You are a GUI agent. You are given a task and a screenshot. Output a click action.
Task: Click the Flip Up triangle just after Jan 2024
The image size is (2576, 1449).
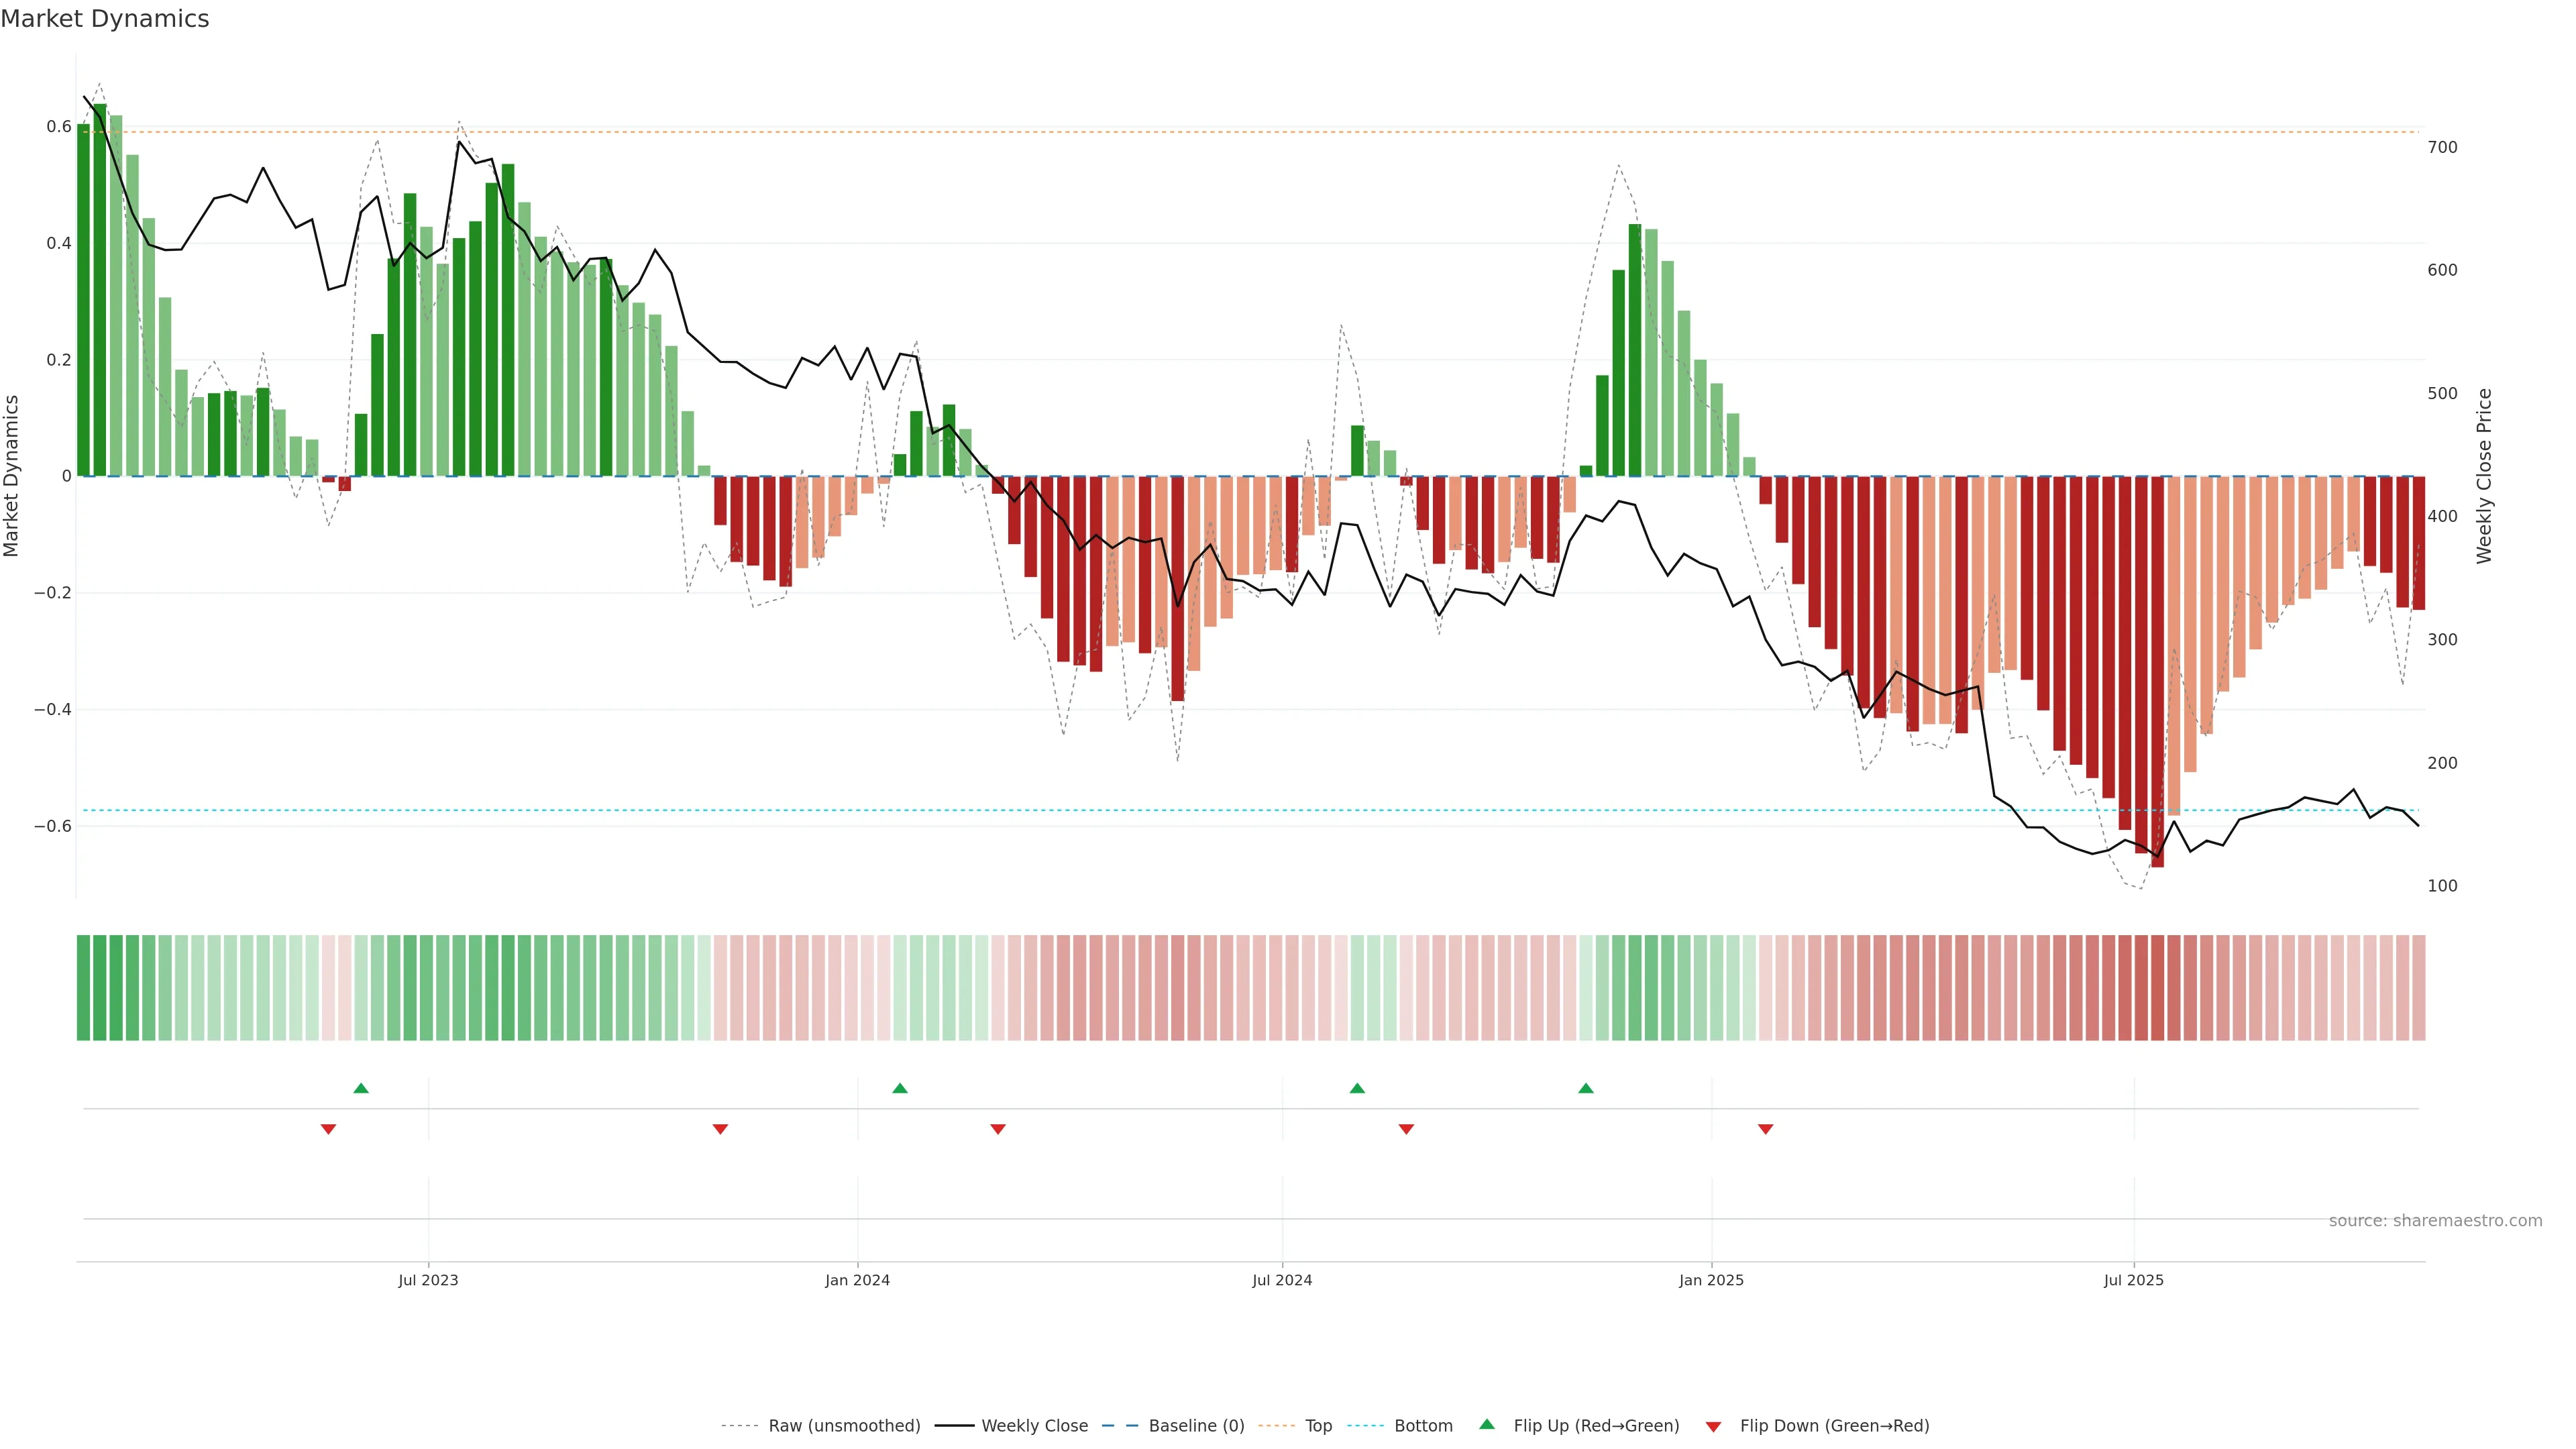point(900,1088)
